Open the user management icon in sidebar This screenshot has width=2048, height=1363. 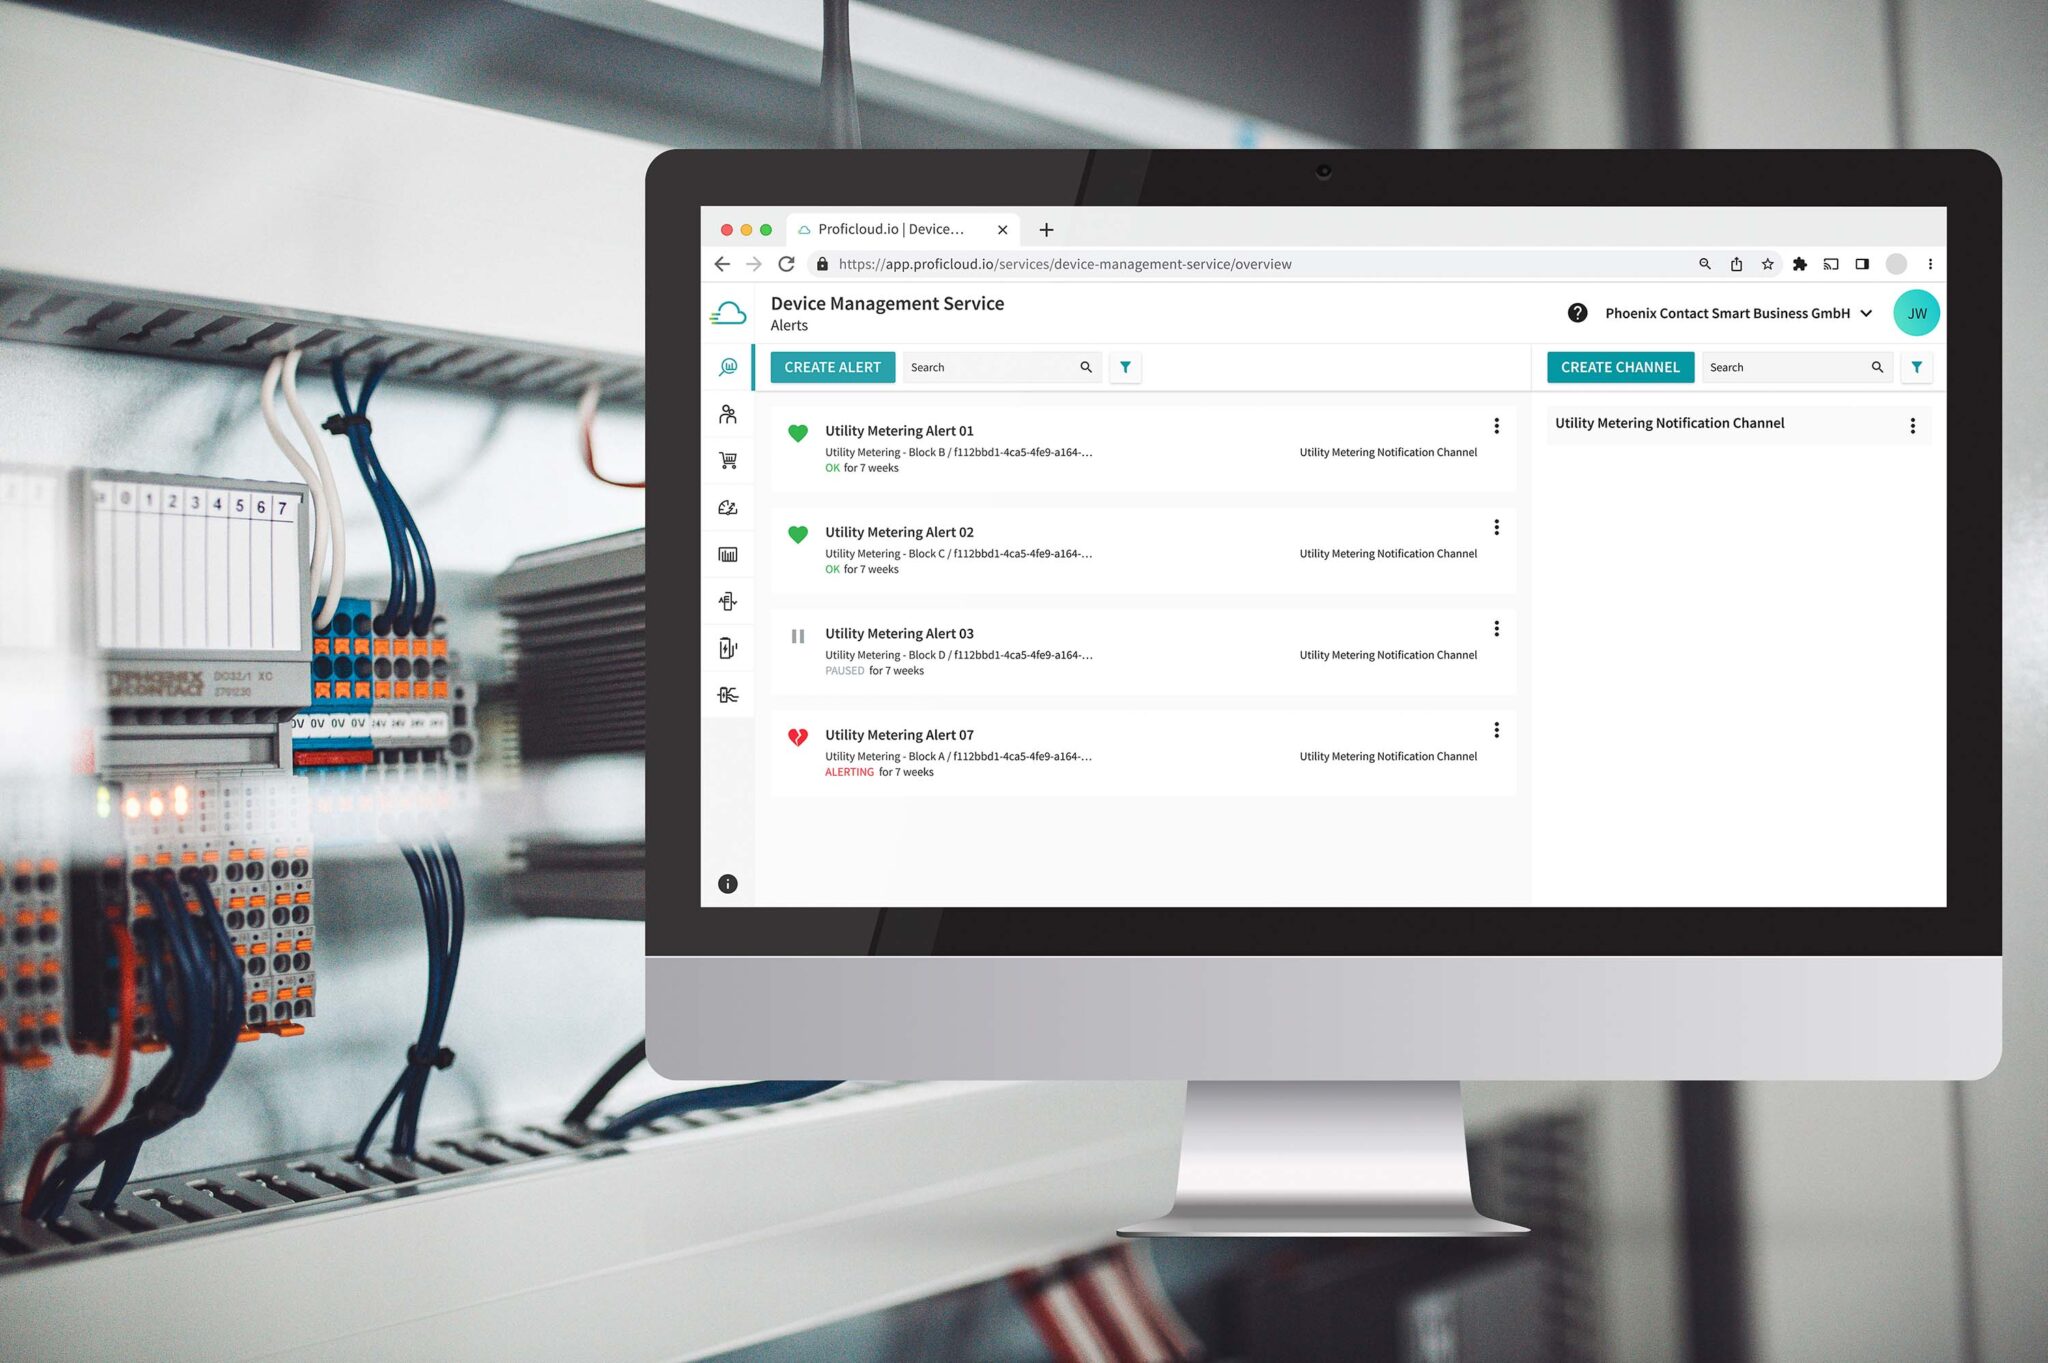point(728,413)
